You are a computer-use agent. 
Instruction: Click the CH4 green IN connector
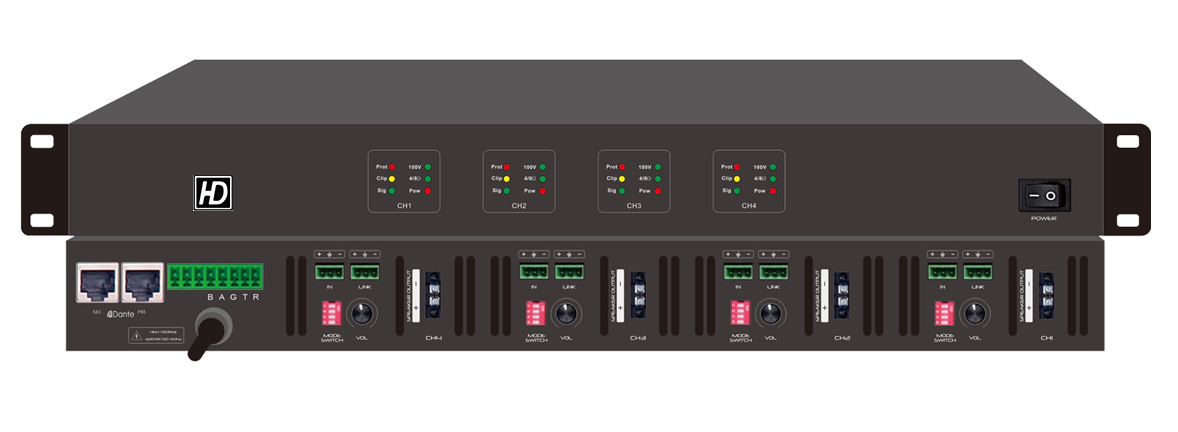(328, 272)
